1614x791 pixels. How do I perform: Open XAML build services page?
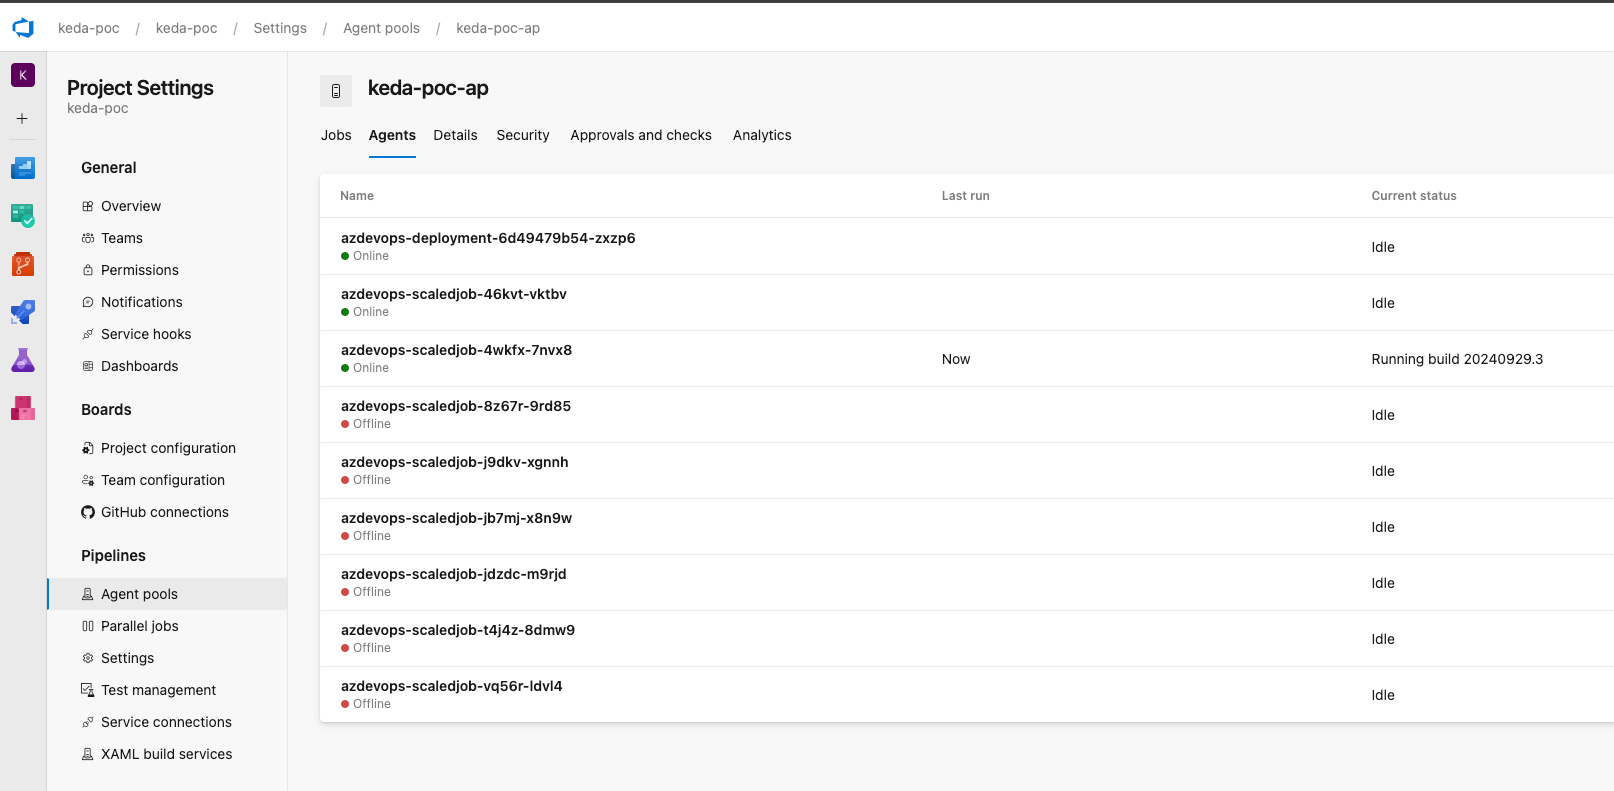tap(167, 754)
